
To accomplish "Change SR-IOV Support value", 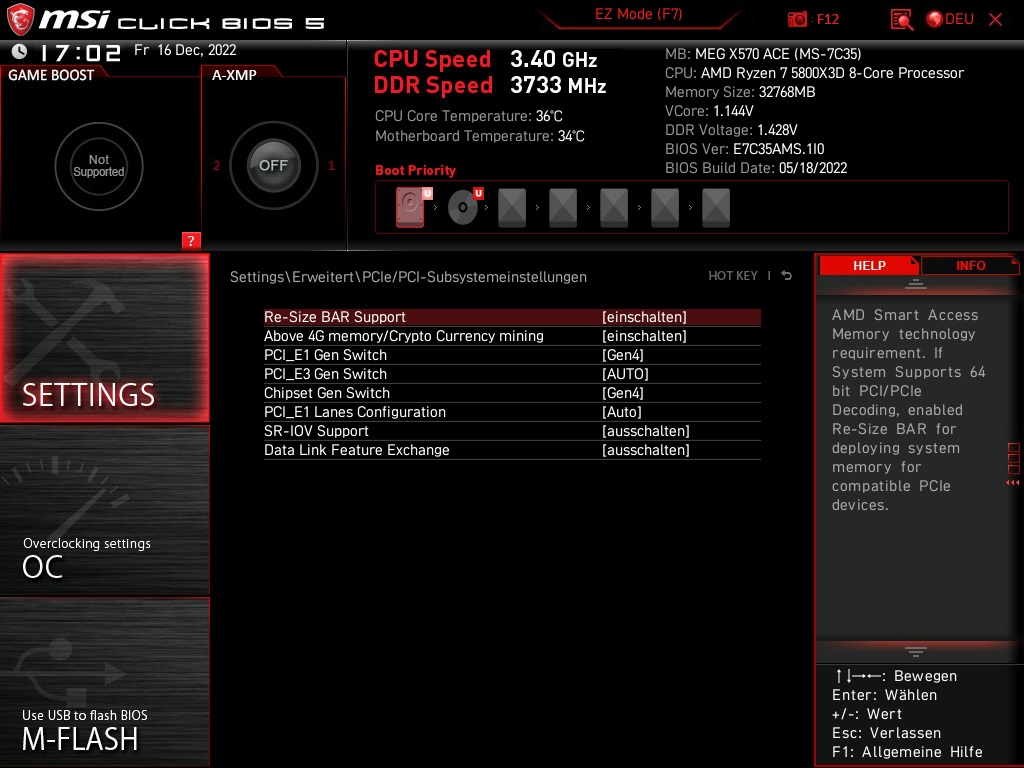I will (645, 431).
